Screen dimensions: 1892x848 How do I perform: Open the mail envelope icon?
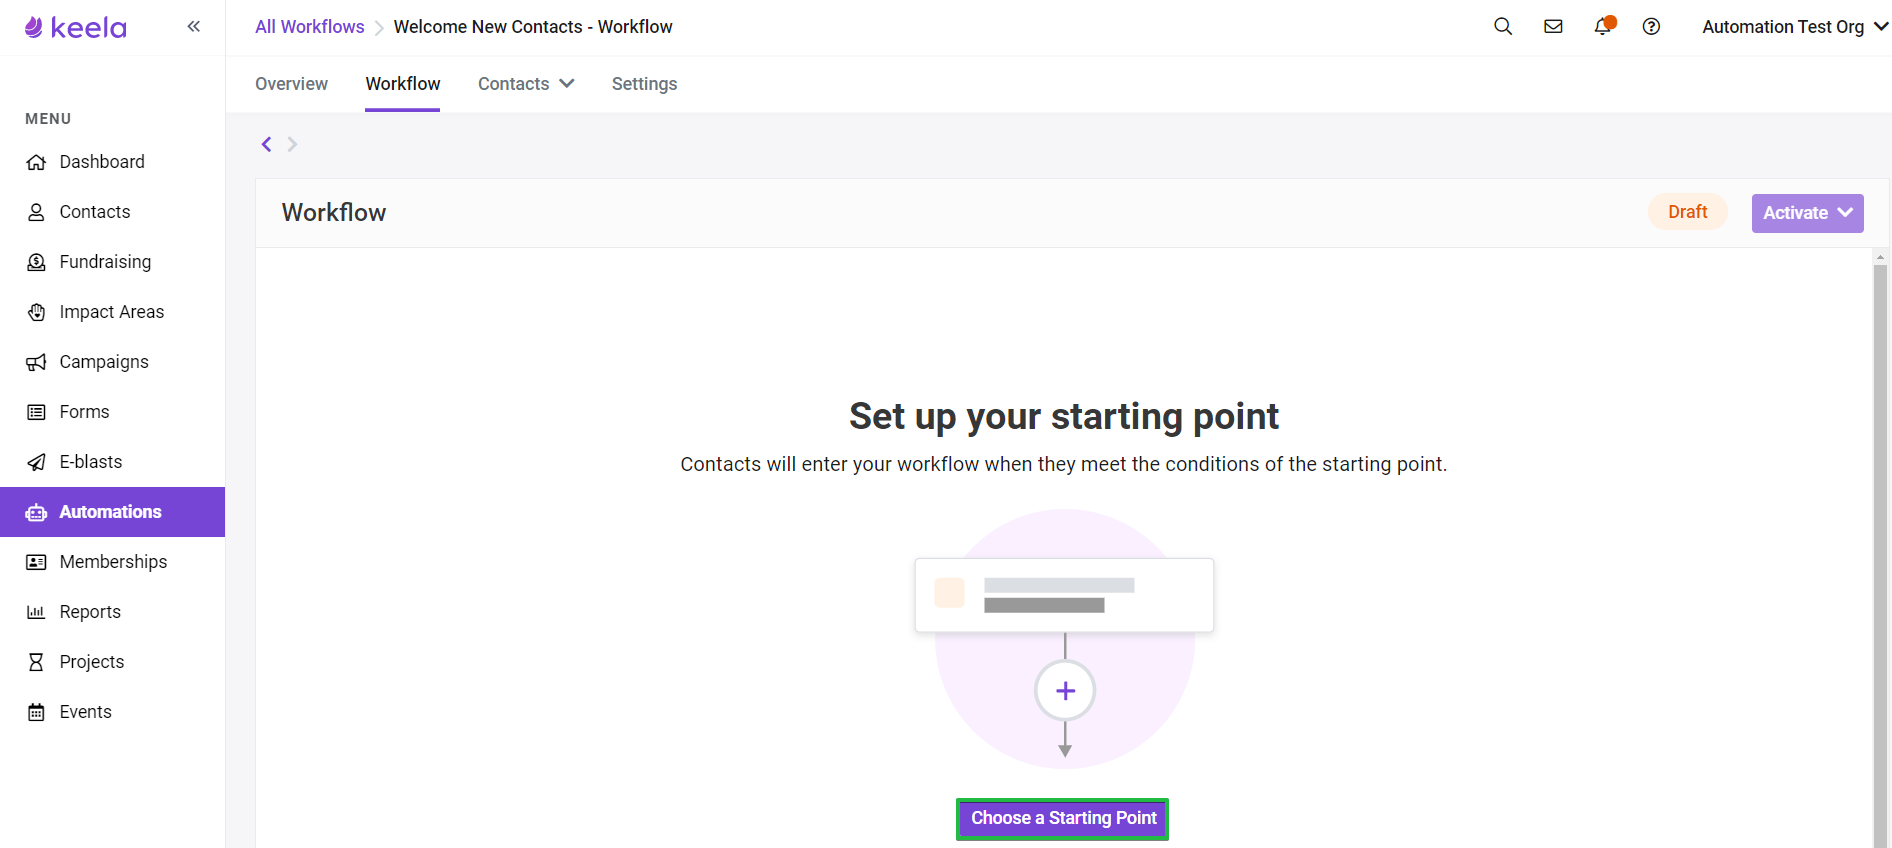tap(1553, 27)
